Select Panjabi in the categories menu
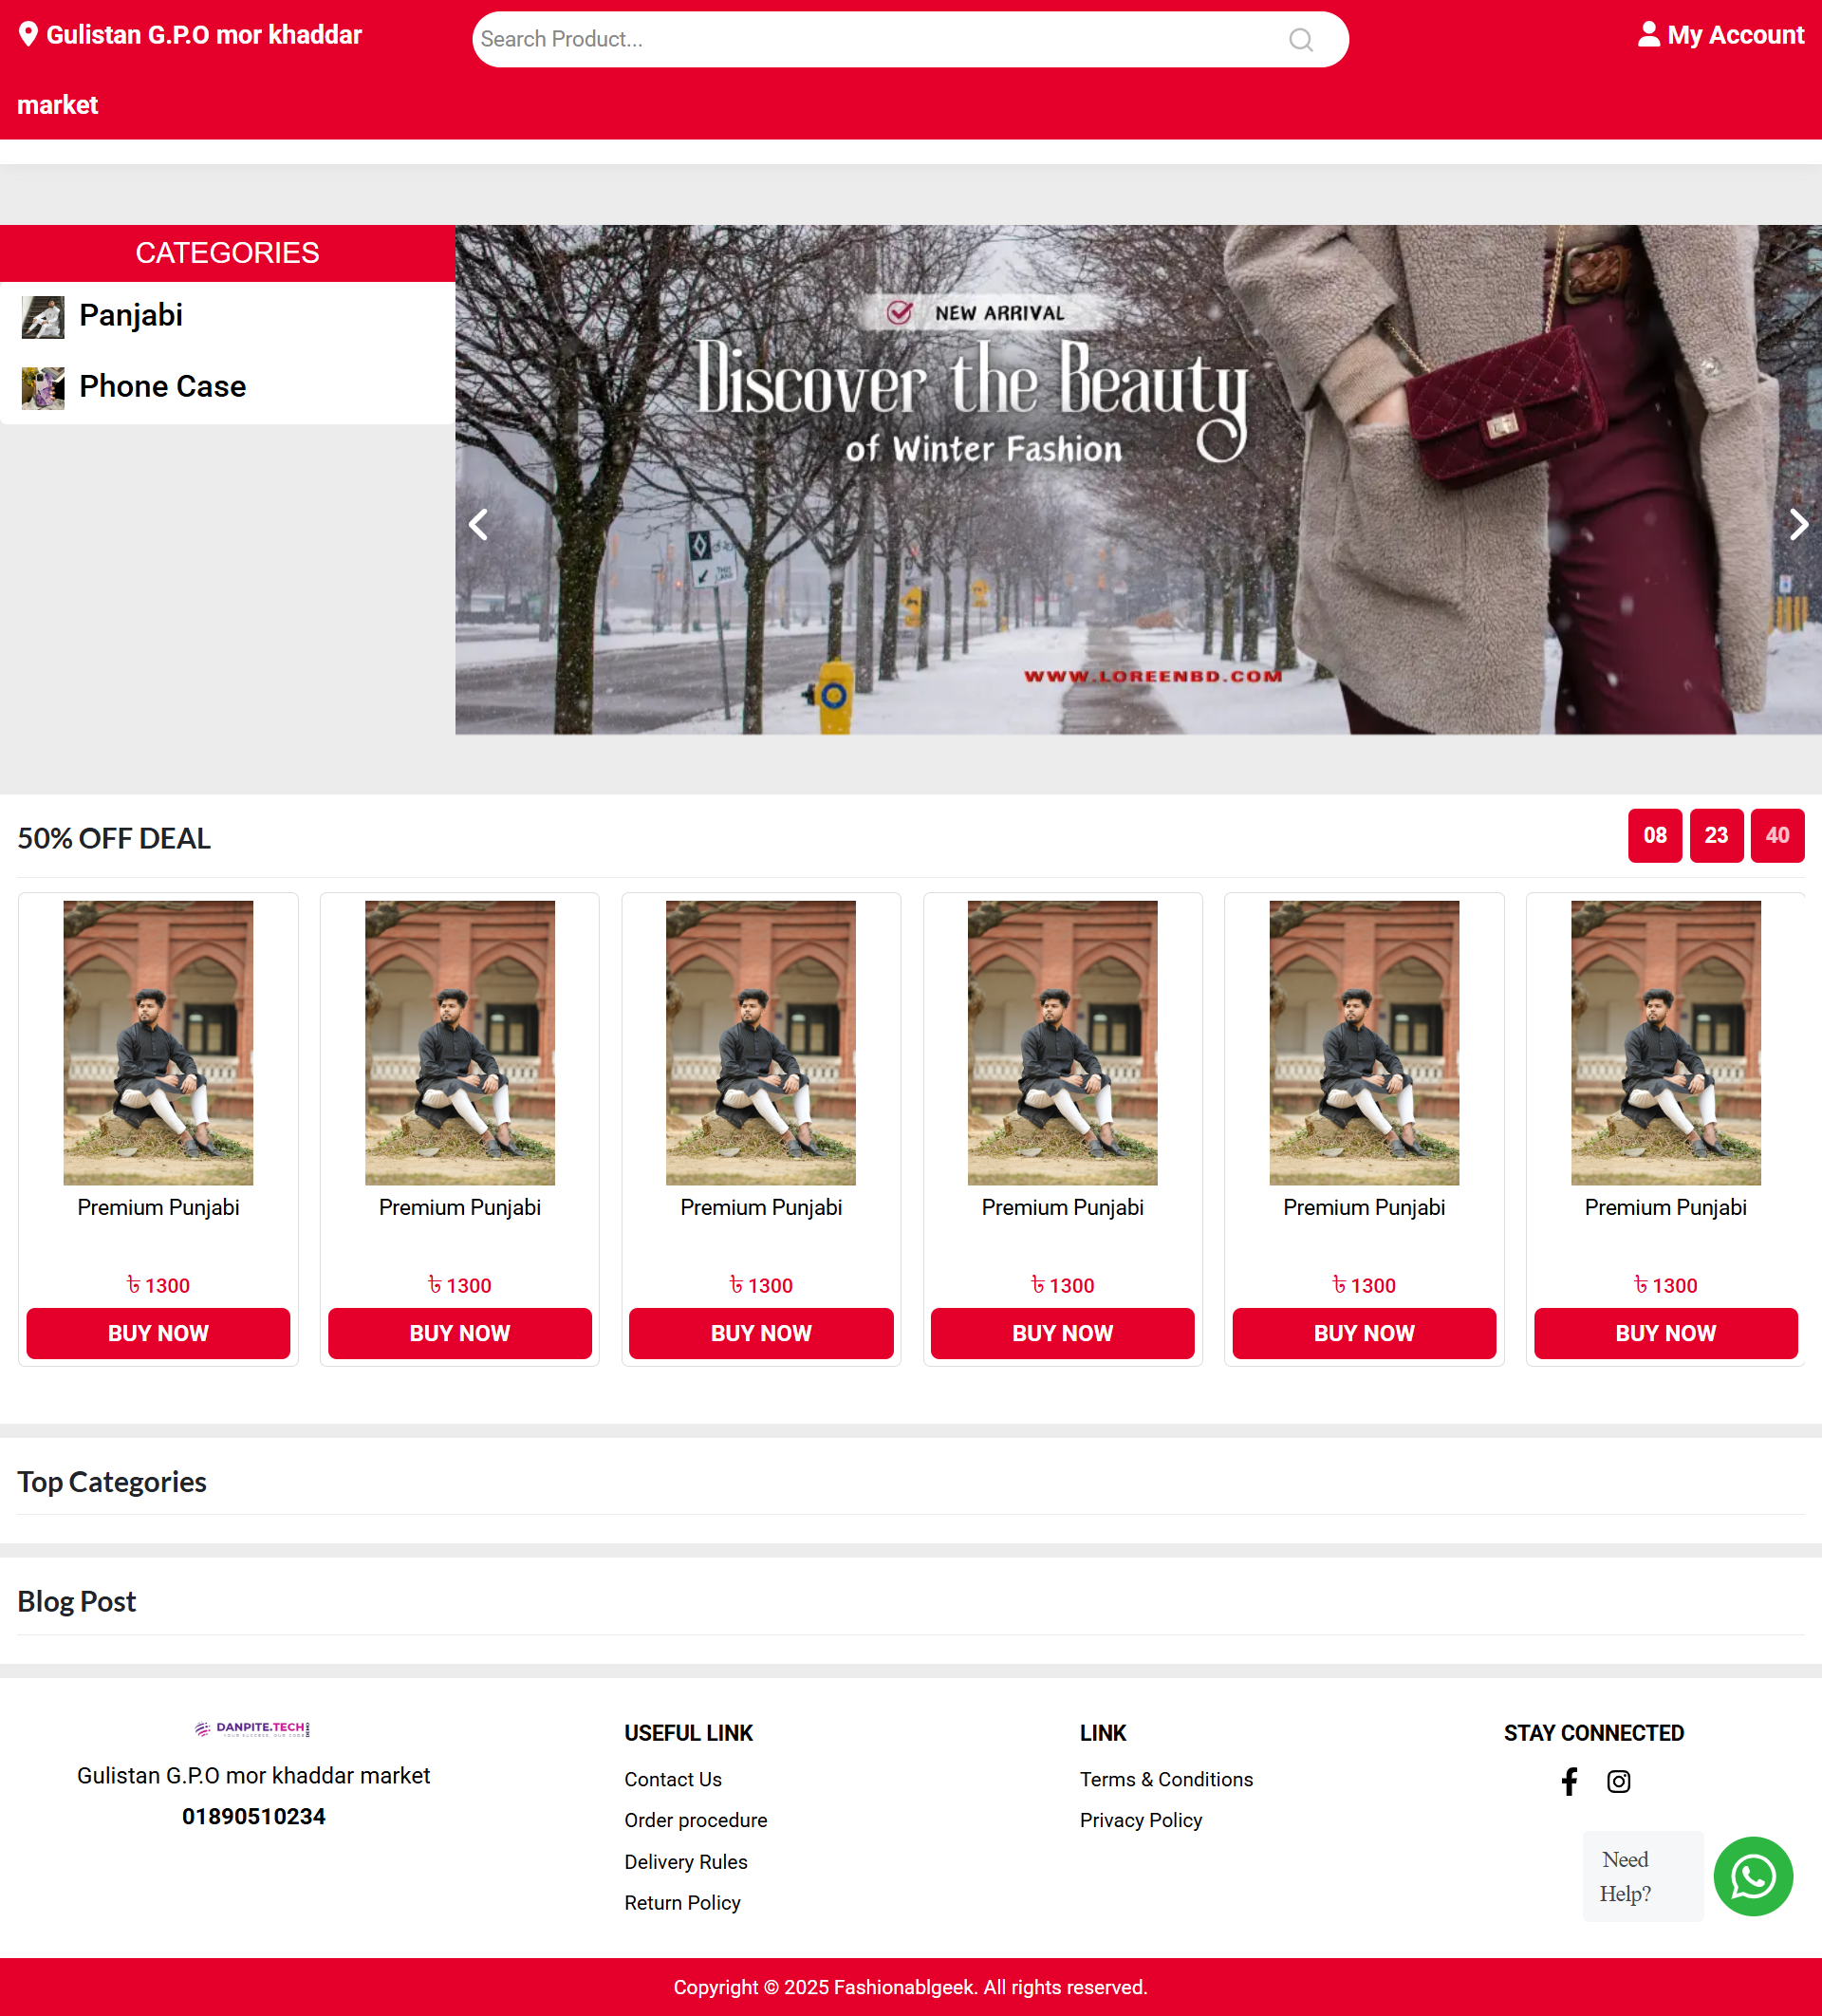The image size is (1822, 2016). tap(131, 315)
